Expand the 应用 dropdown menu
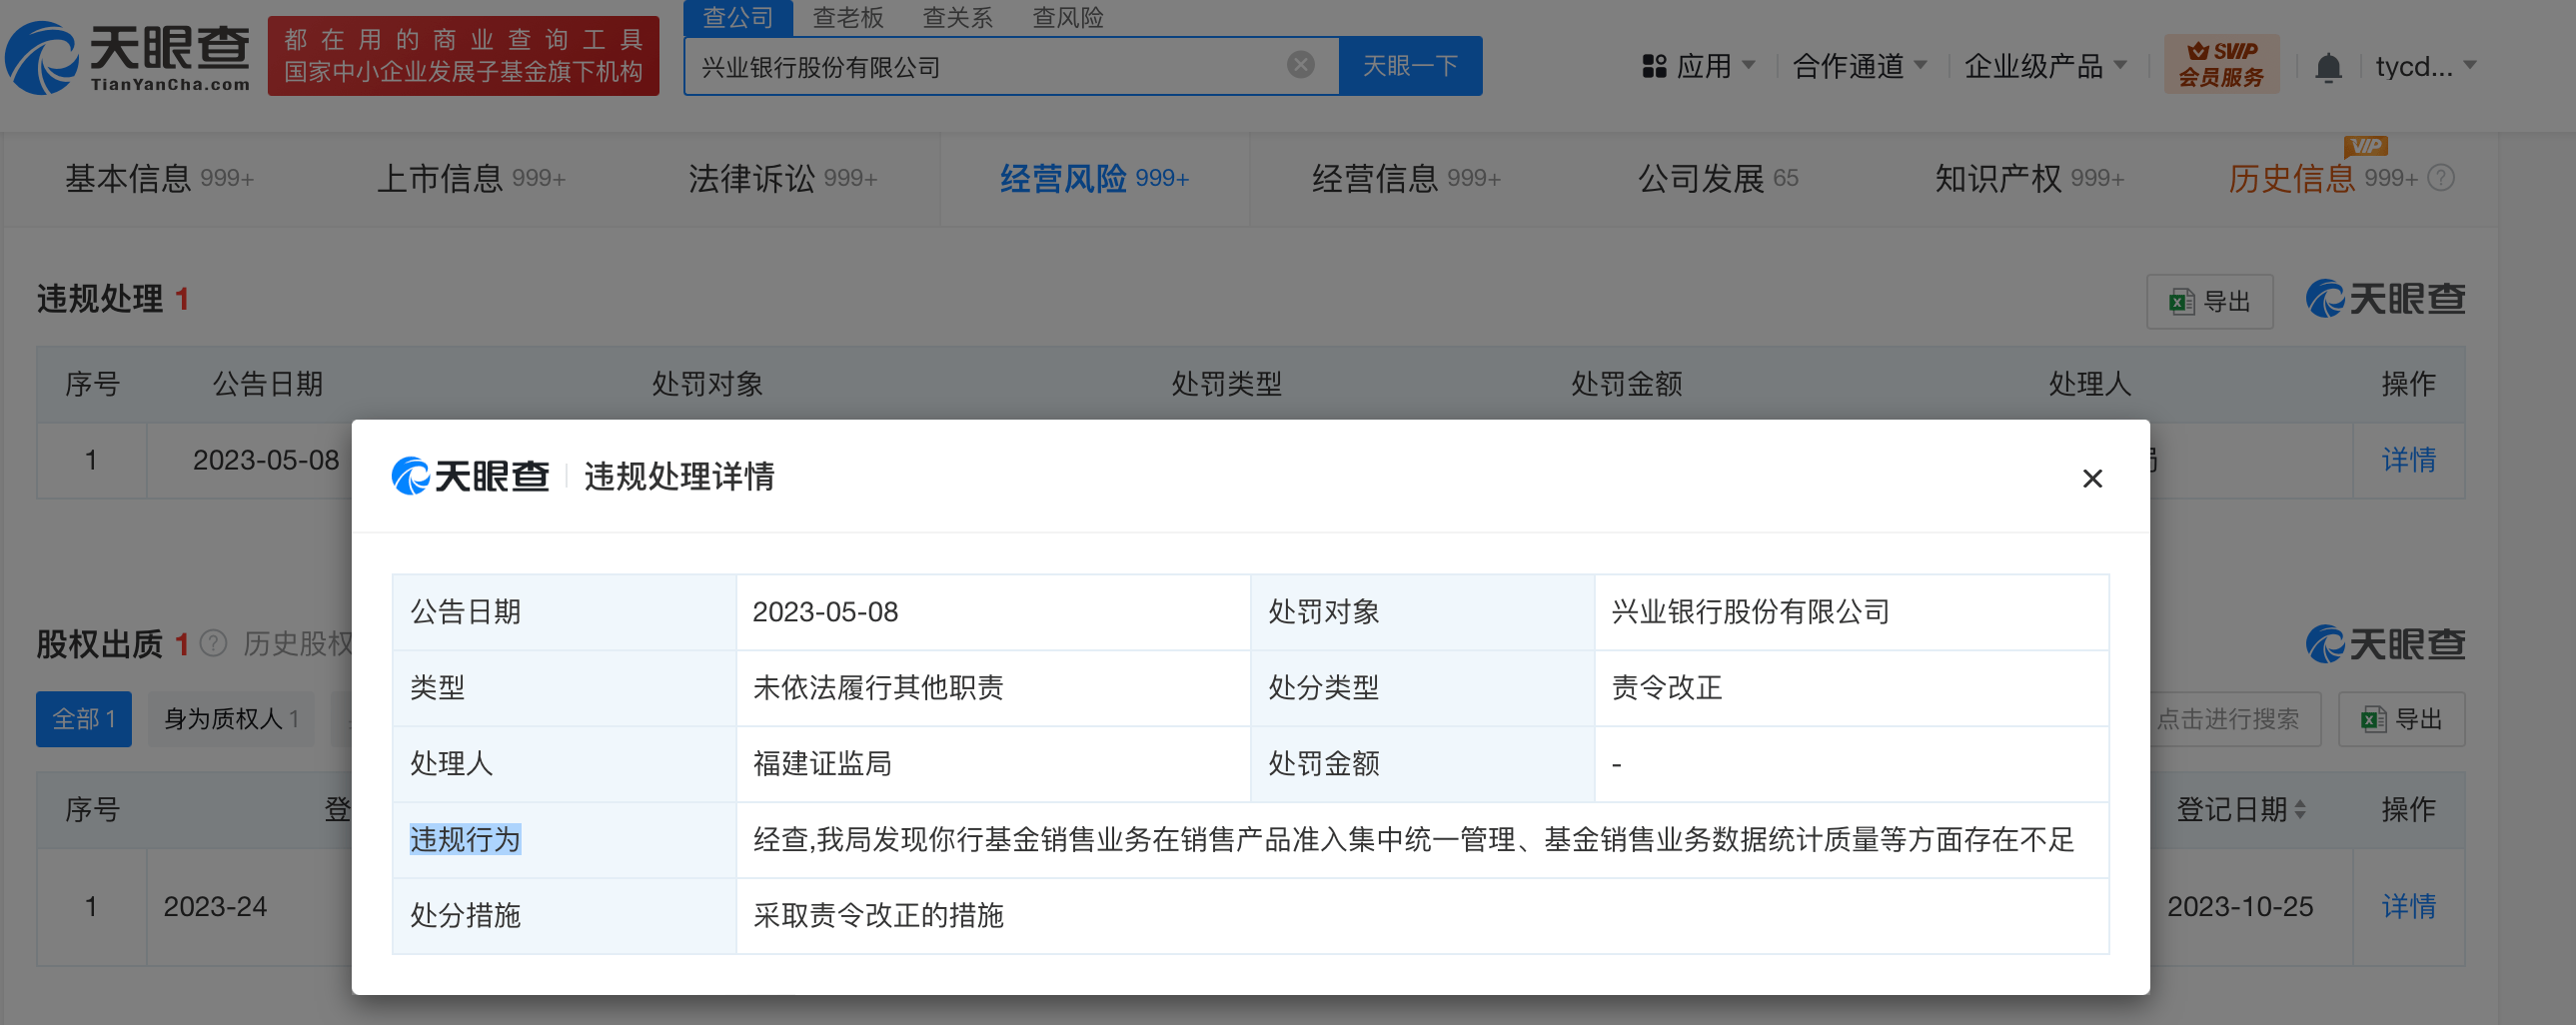 point(1699,66)
